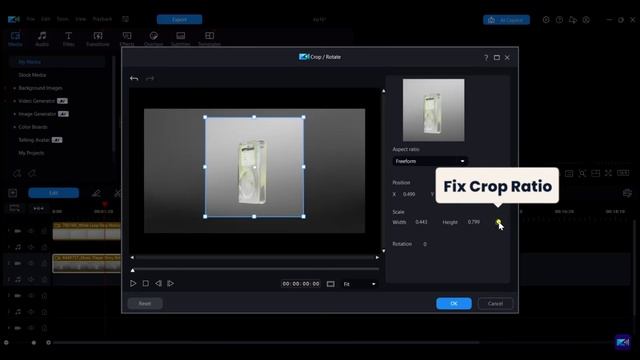Image resolution: width=640 pixels, height=360 pixels.
Task: Open the Aspect ratio Freeform dropdown
Action: pyautogui.click(x=430, y=161)
